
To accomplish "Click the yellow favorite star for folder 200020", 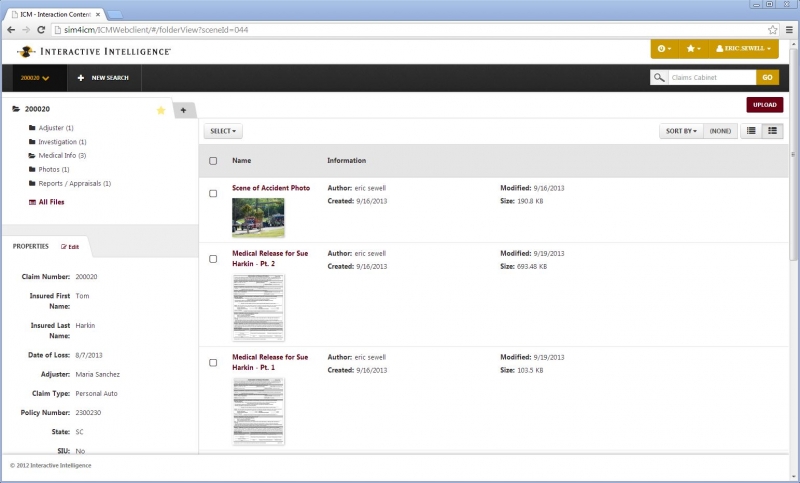I will tap(161, 110).
